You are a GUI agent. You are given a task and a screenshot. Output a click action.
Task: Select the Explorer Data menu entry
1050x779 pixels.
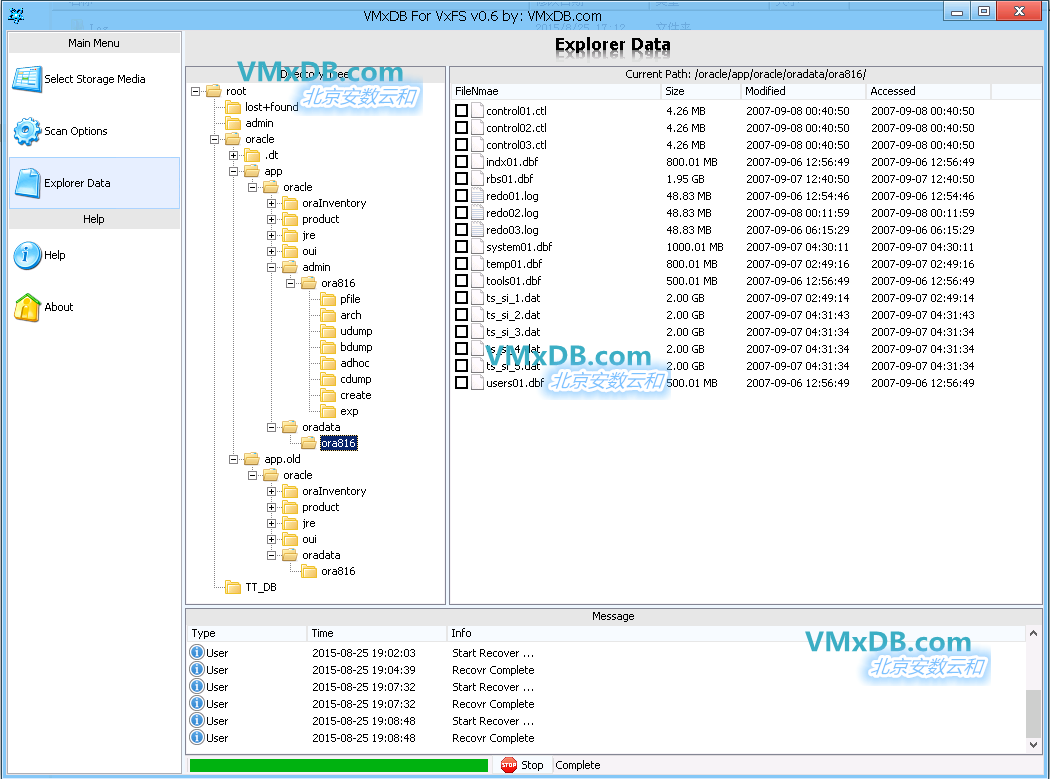pos(94,183)
